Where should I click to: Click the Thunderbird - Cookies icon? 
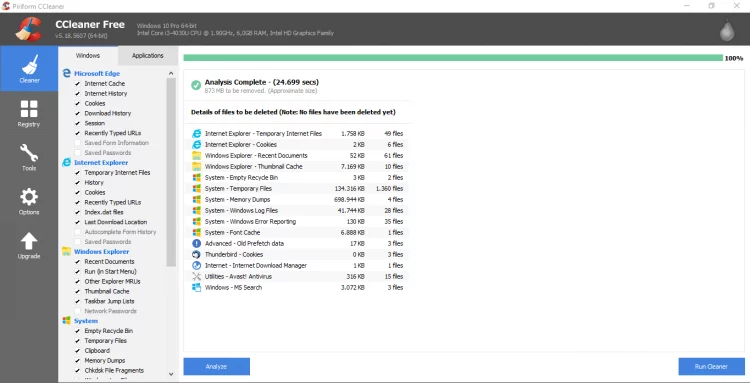196,254
